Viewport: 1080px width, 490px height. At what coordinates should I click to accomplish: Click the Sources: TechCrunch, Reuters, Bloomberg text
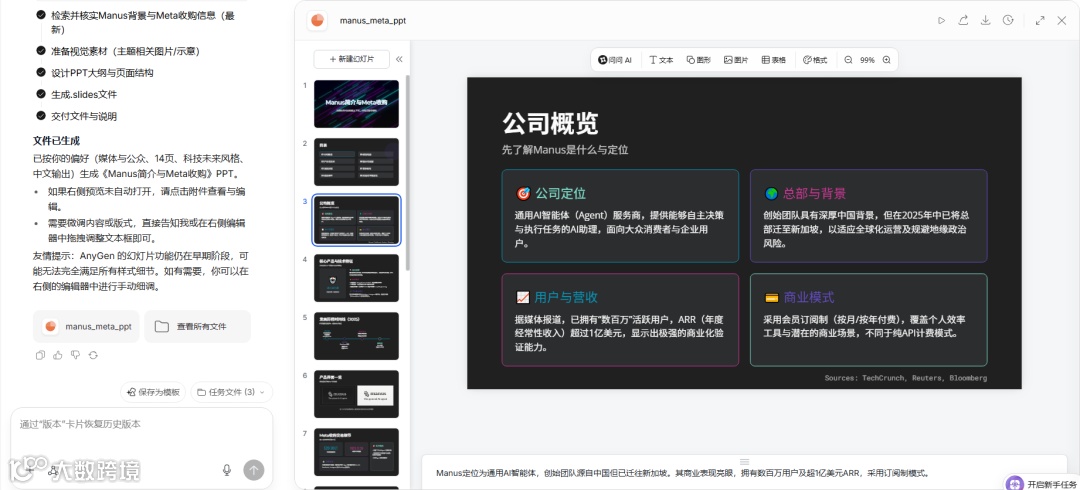(906, 378)
